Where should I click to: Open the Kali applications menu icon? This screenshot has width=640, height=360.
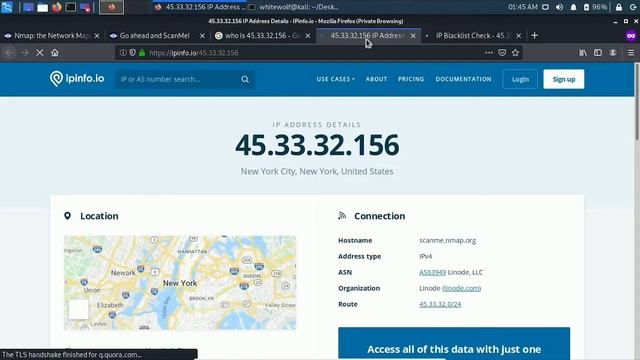coord(7,7)
